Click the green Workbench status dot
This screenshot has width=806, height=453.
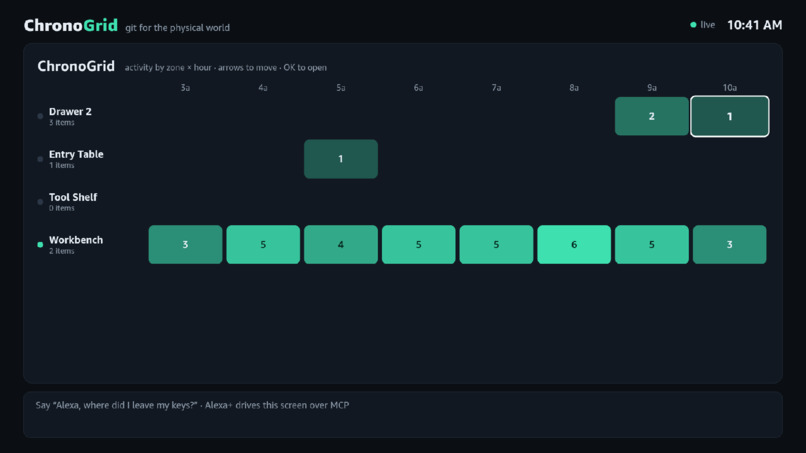point(40,245)
